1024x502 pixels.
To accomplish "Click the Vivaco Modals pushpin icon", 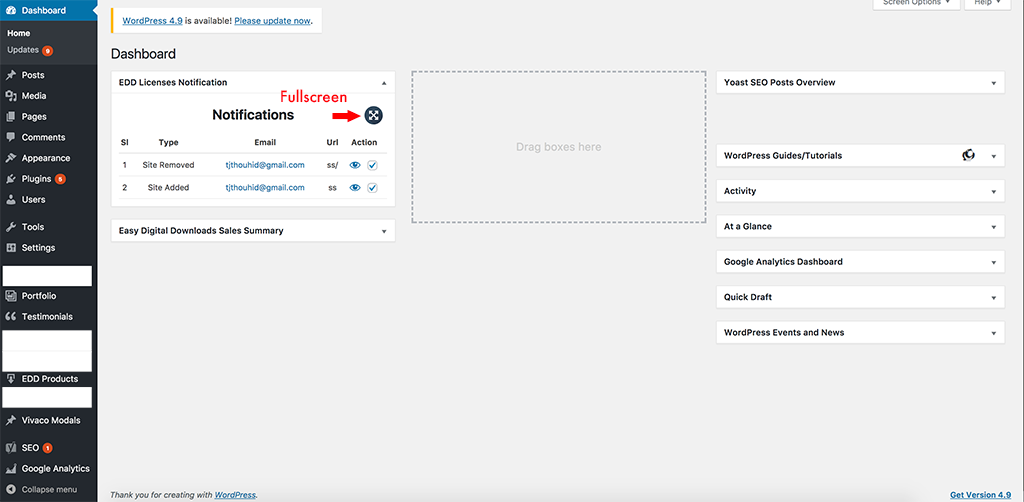I will coord(10,420).
